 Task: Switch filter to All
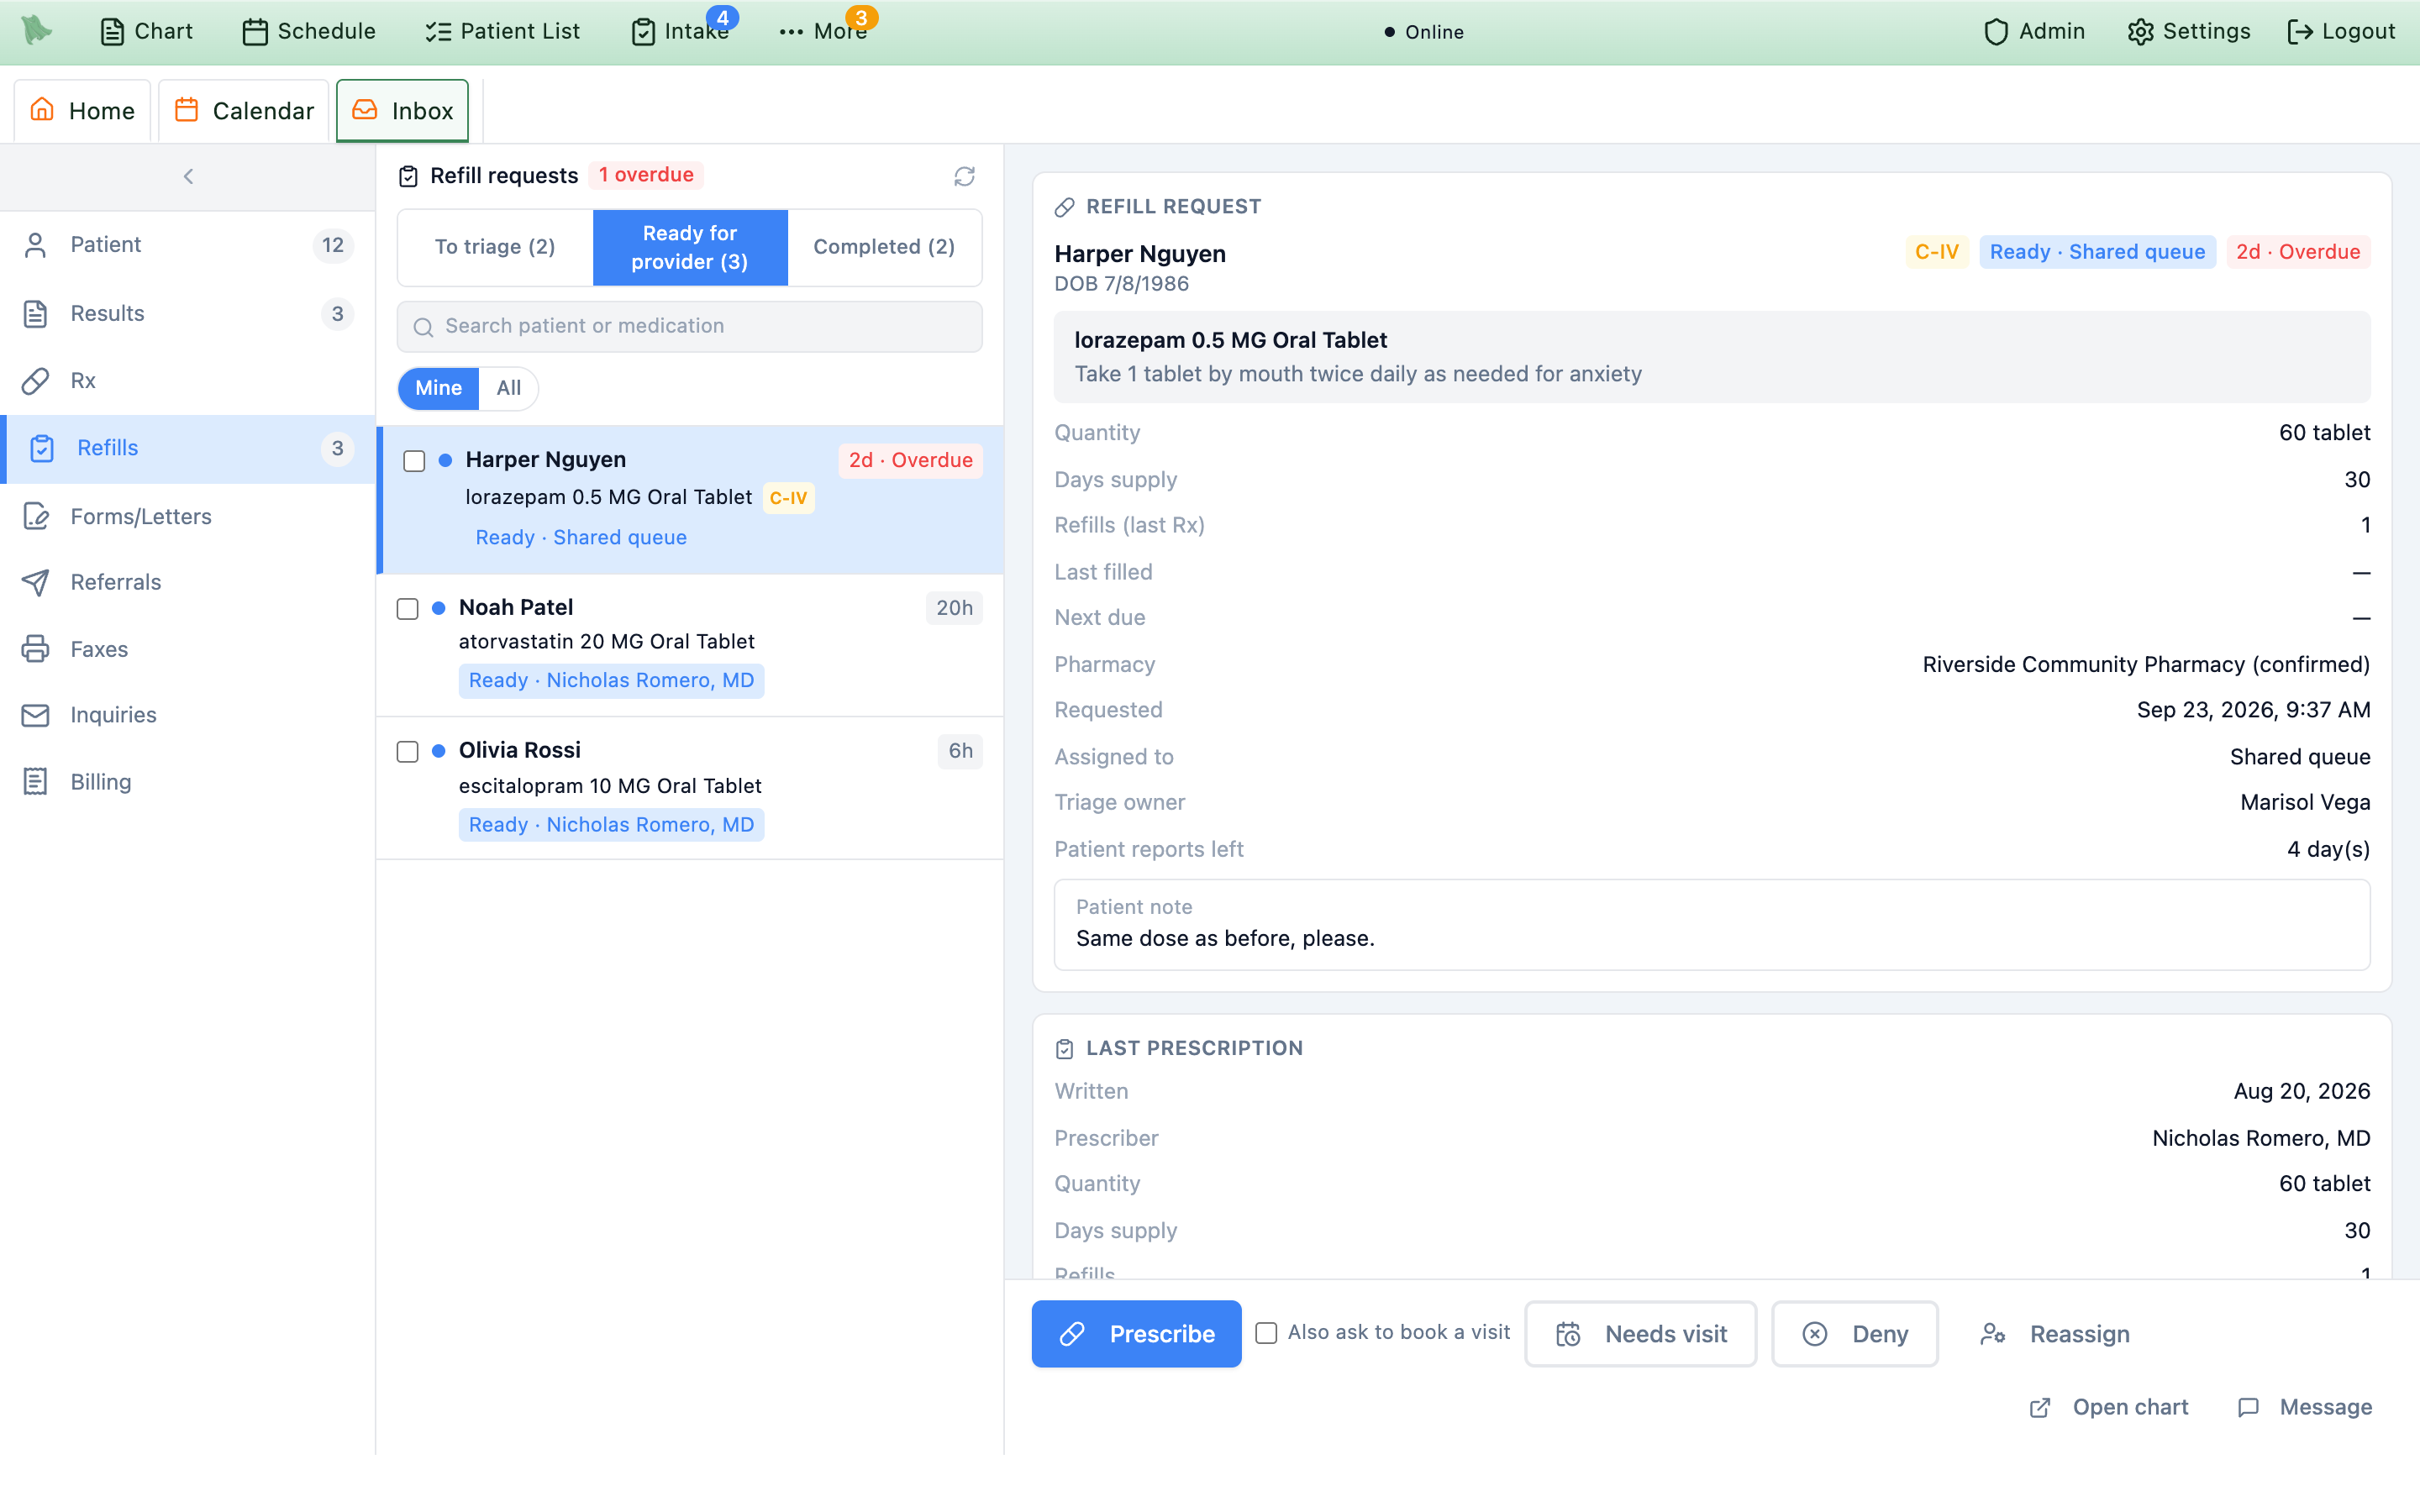[508, 388]
